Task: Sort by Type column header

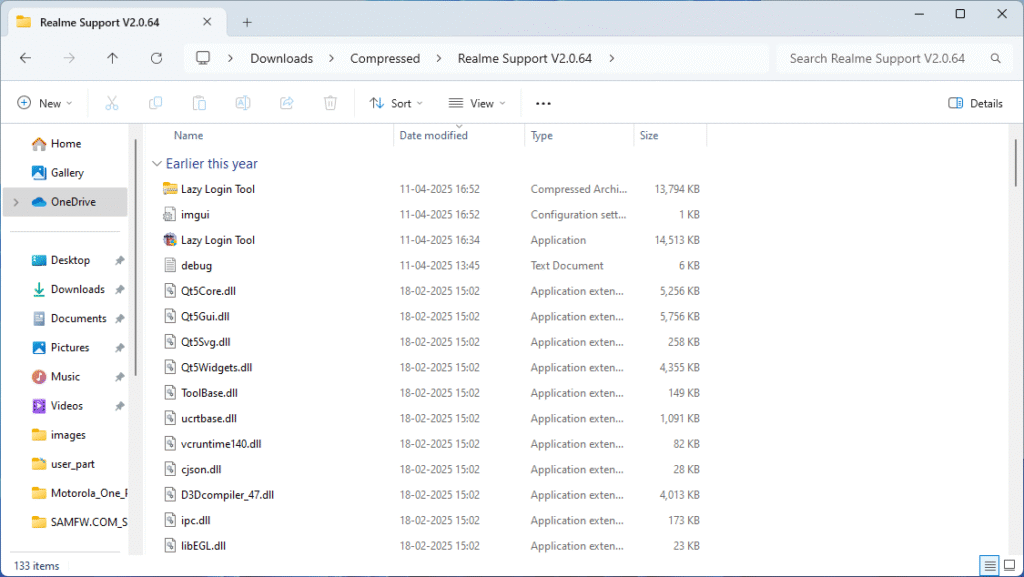Action: 541,136
